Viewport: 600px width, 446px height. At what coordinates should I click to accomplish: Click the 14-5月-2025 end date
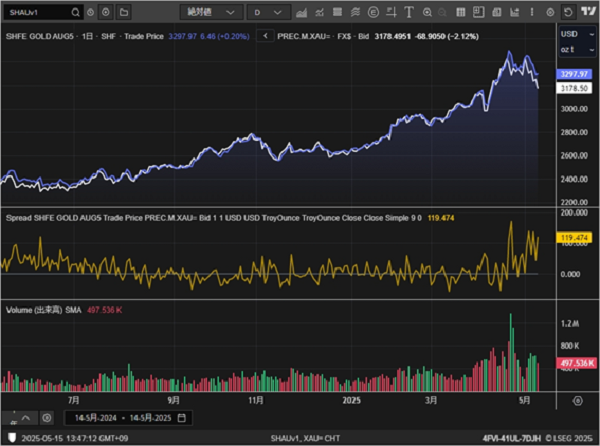click(x=150, y=418)
